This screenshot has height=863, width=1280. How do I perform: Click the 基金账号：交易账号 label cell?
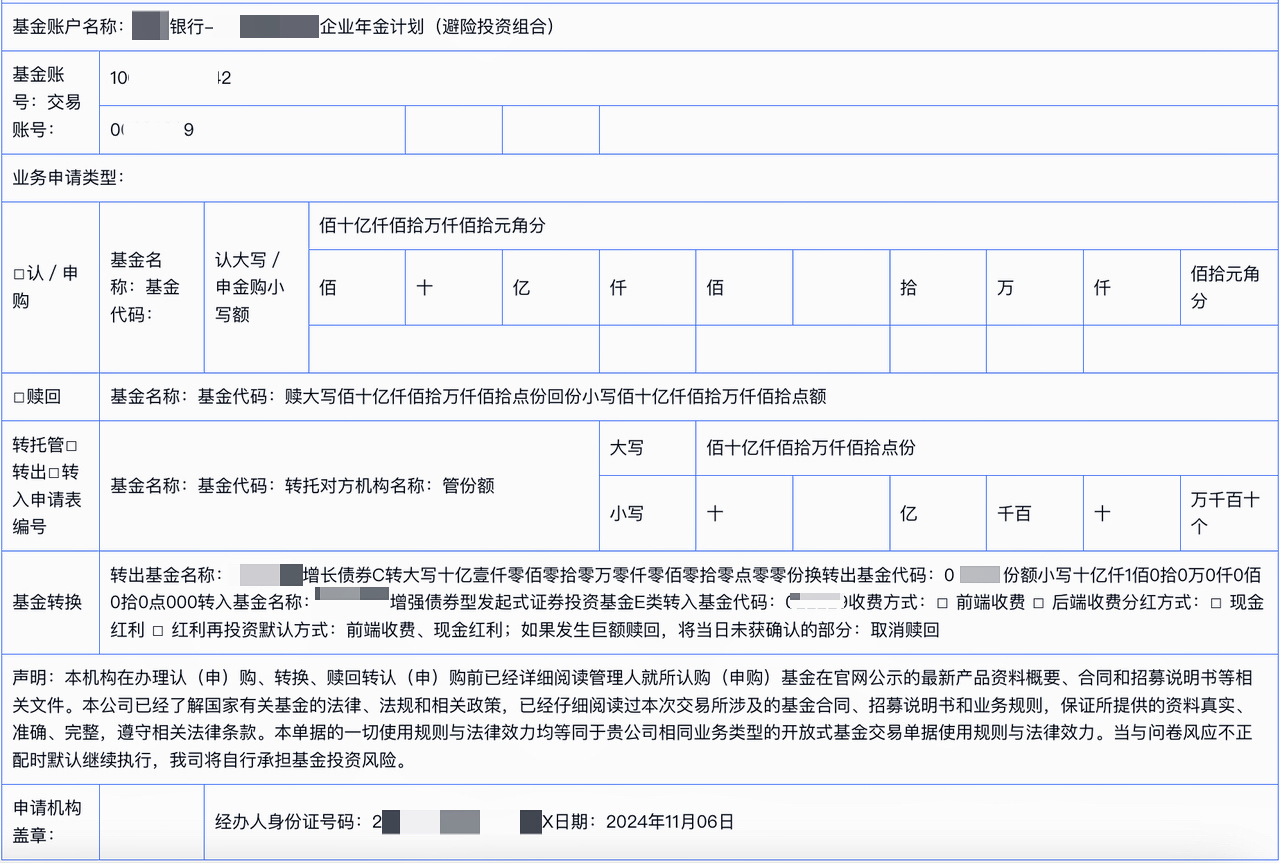click(50, 102)
